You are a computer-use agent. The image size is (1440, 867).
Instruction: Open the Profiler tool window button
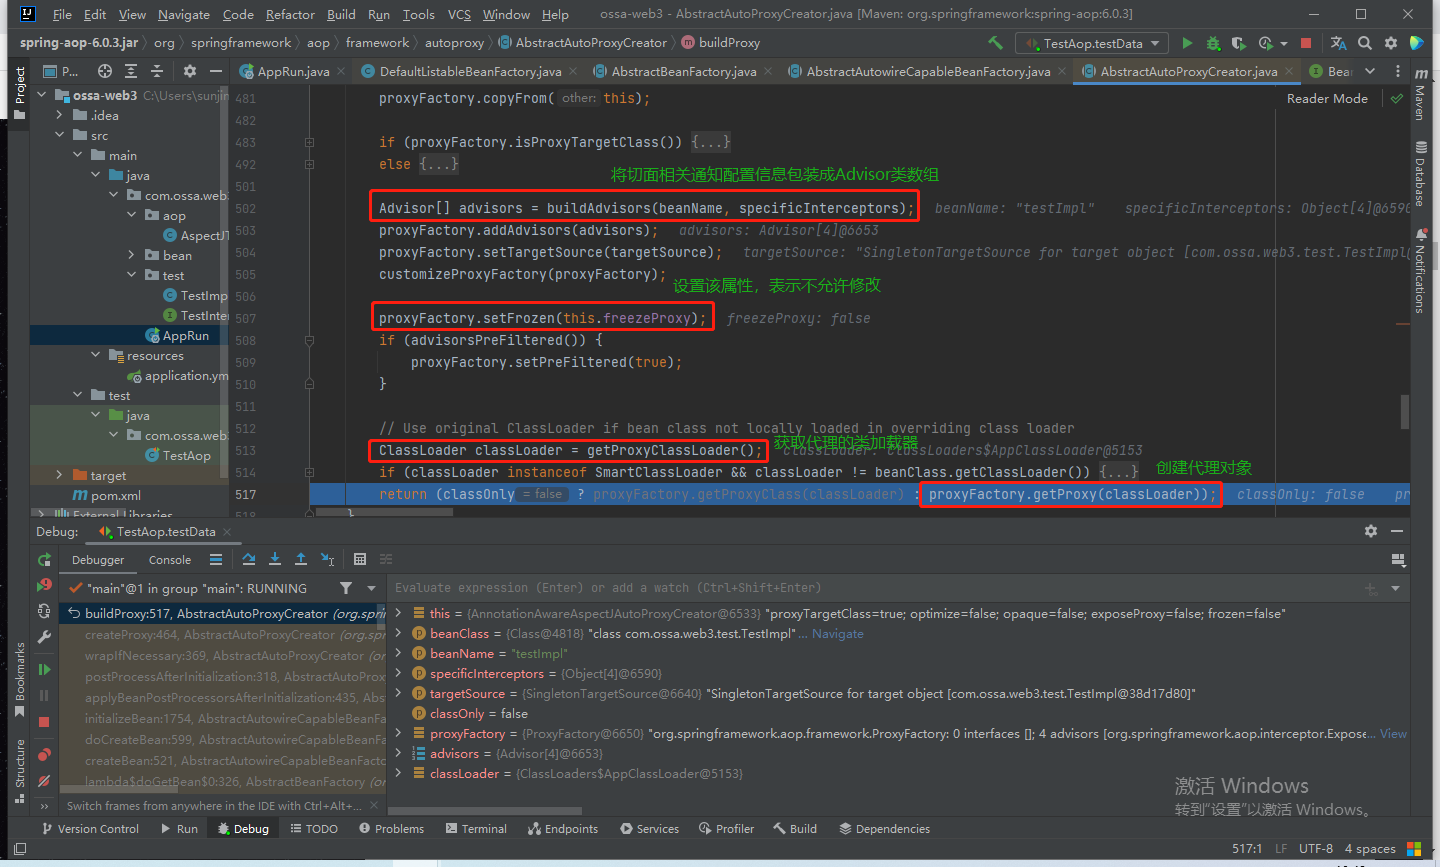coord(726,828)
